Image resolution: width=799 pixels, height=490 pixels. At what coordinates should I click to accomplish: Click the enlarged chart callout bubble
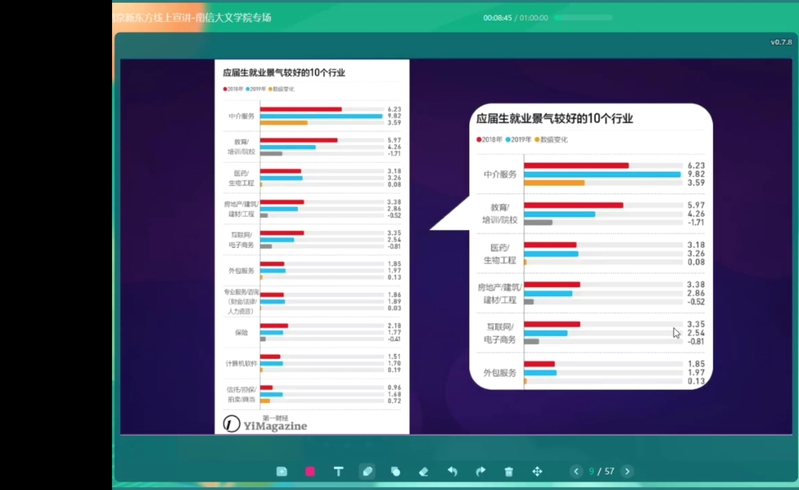pyautogui.click(x=590, y=250)
